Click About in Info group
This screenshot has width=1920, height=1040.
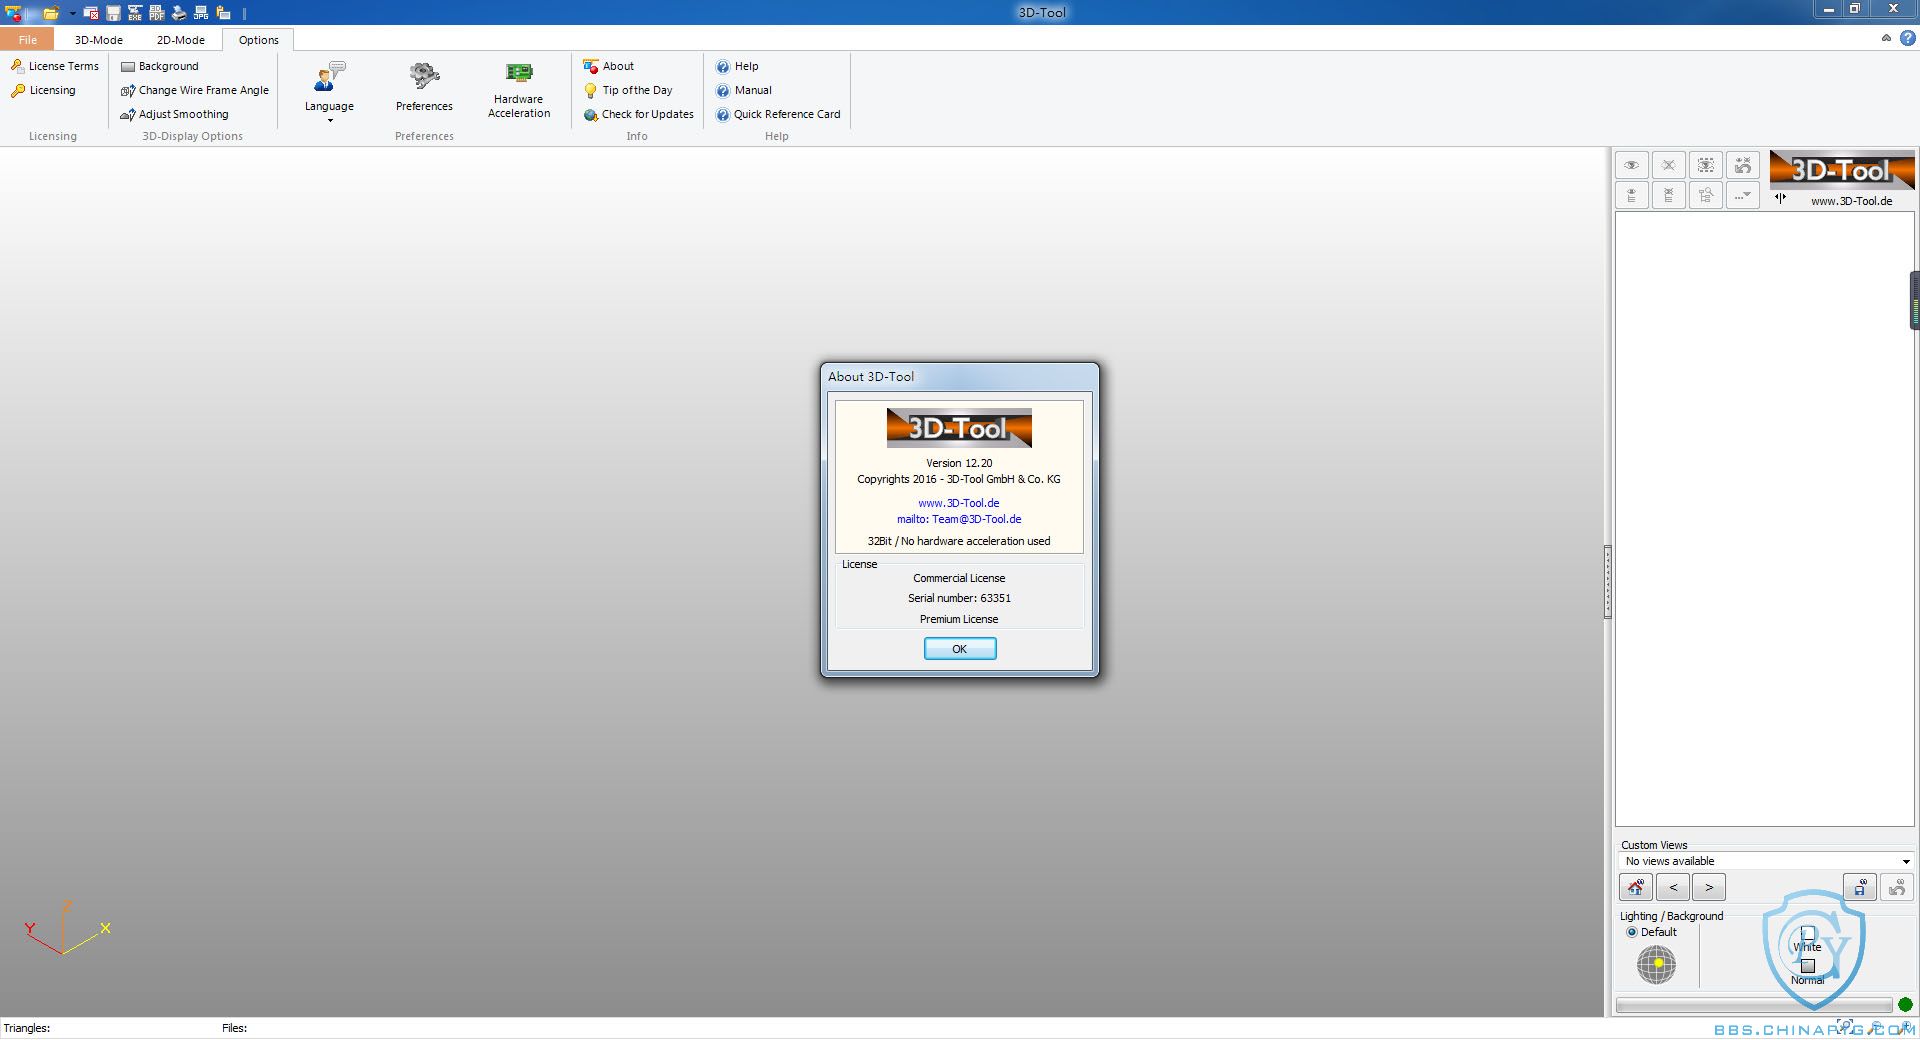(609, 66)
